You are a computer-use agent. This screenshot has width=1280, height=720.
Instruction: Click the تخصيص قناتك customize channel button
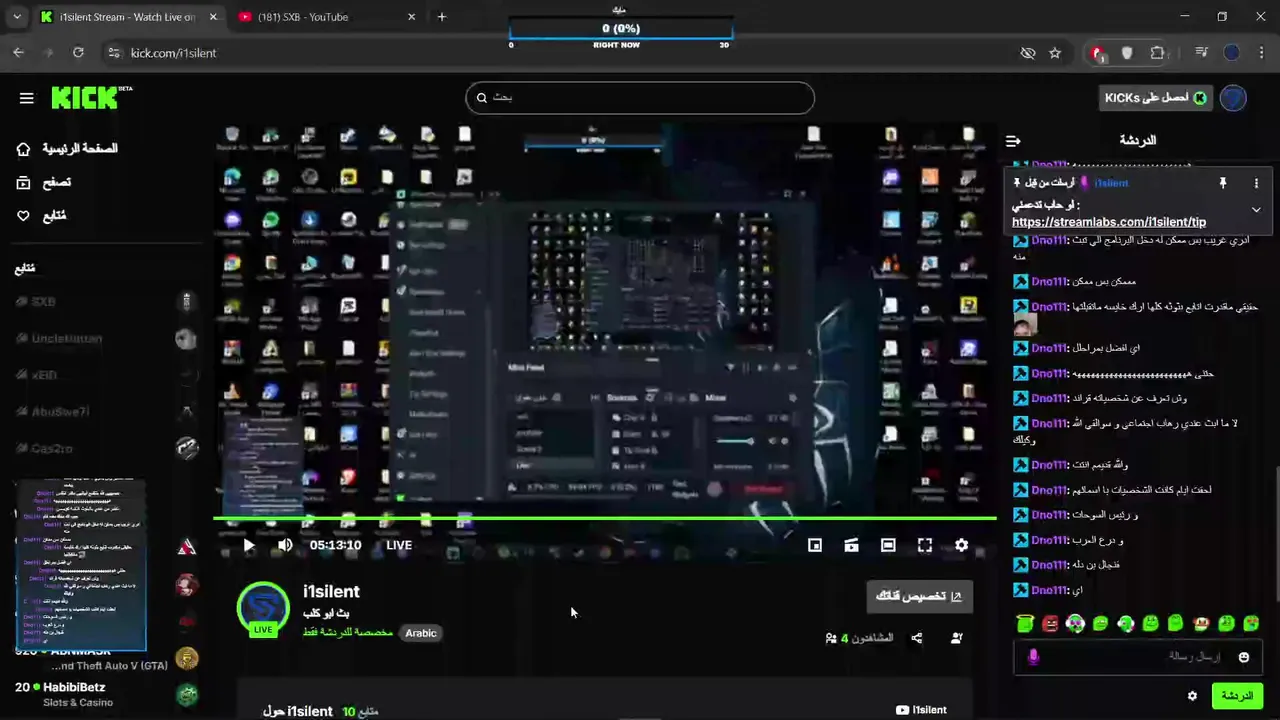919,596
